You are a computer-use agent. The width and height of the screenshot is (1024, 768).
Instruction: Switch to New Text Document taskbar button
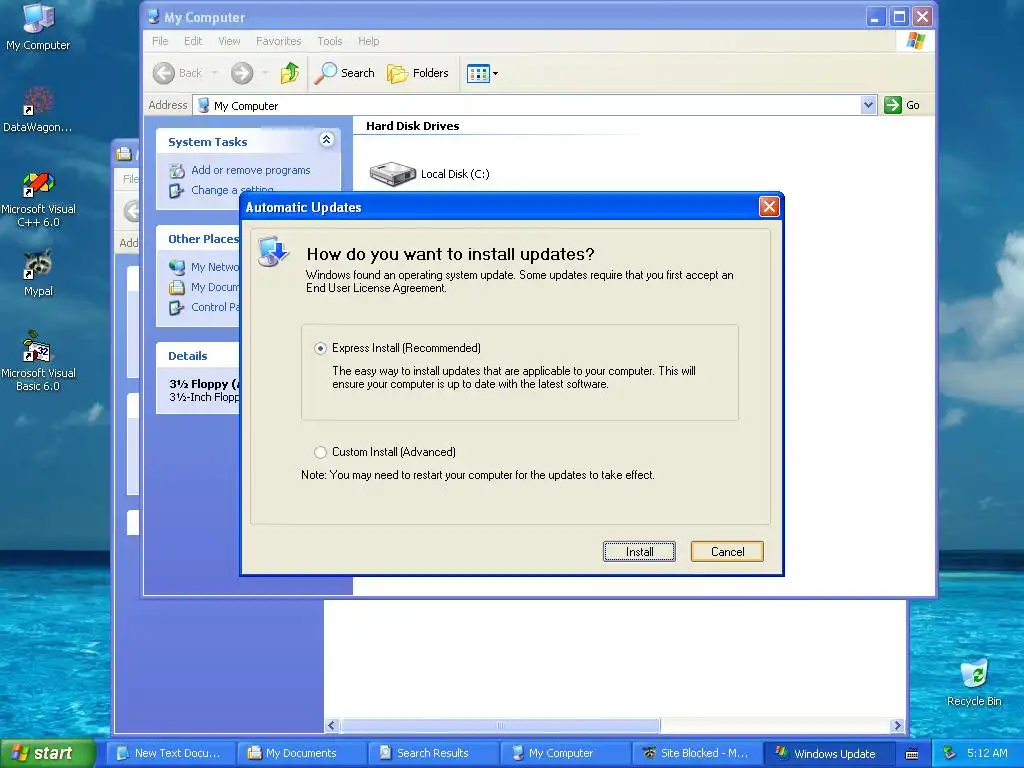click(x=169, y=753)
